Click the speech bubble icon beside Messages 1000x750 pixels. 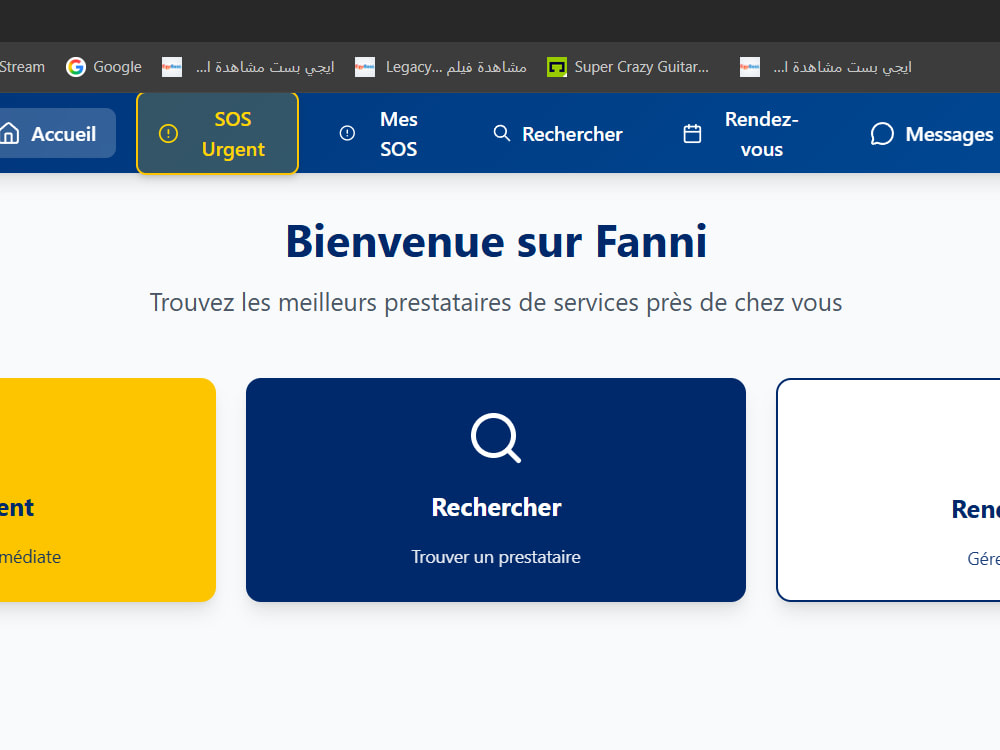pos(882,133)
